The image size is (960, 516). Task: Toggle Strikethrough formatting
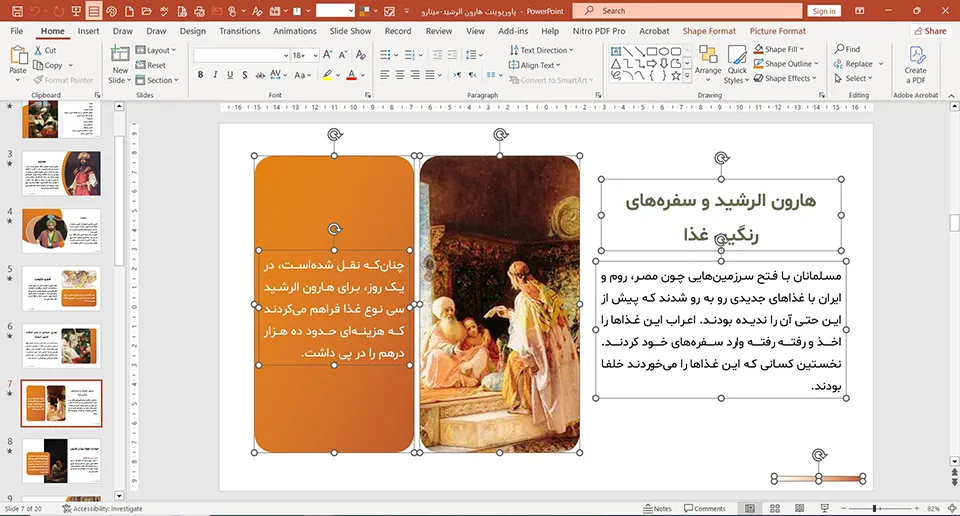[x=260, y=75]
